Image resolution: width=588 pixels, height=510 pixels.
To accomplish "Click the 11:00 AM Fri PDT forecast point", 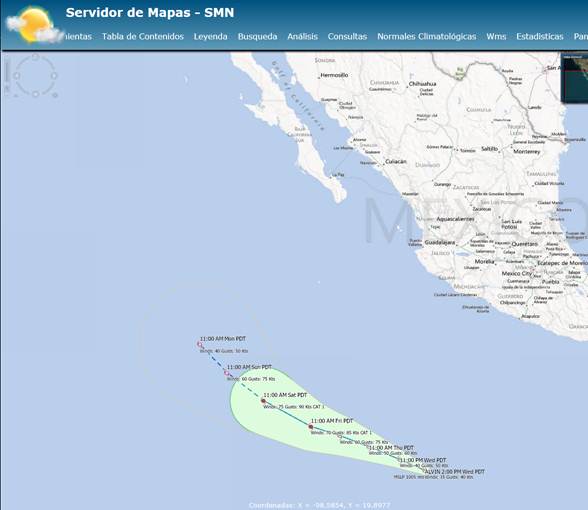I will pyautogui.click(x=310, y=427).
